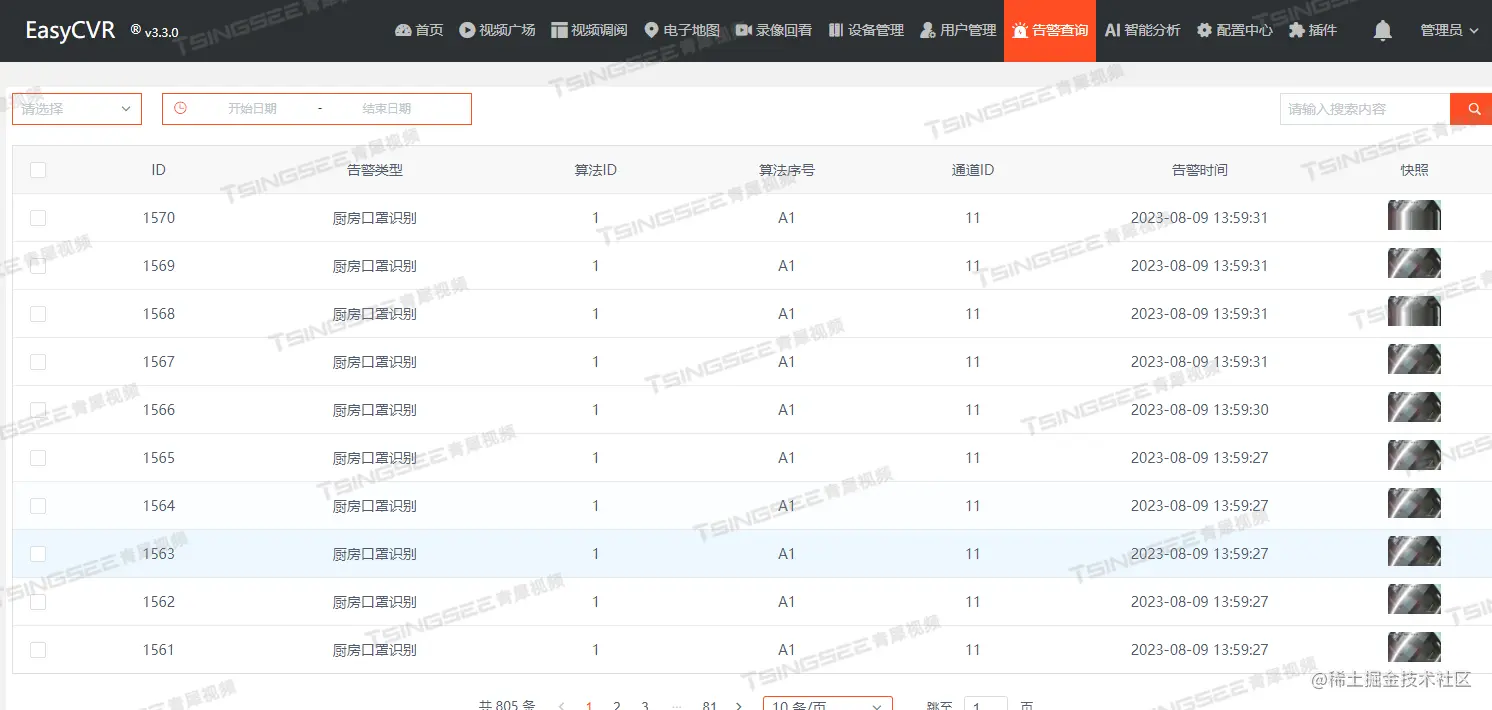Click the 快照 column header
This screenshot has width=1492, height=710.
[1415, 170]
